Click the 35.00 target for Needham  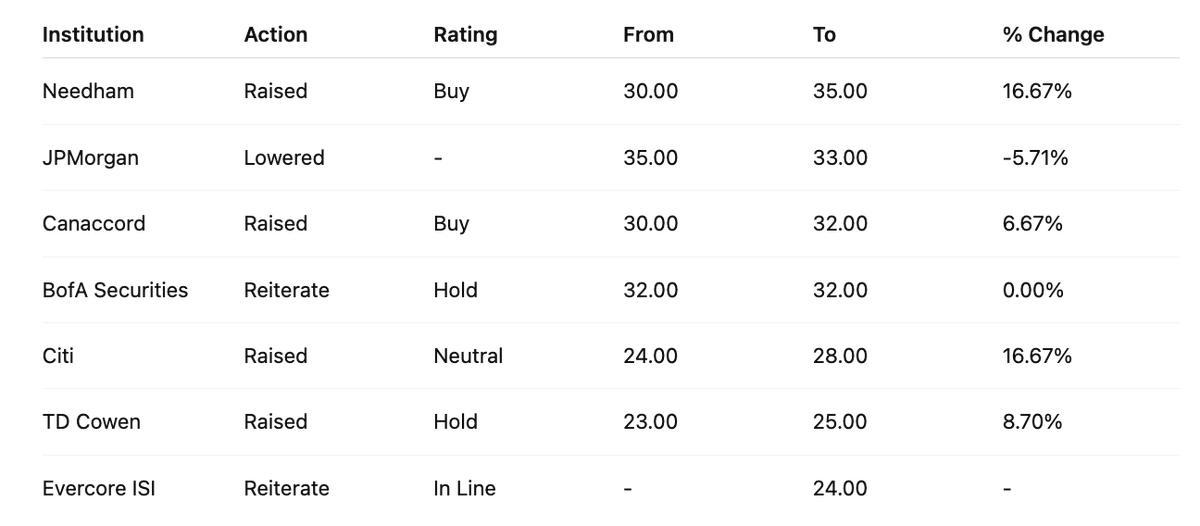point(840,91)
